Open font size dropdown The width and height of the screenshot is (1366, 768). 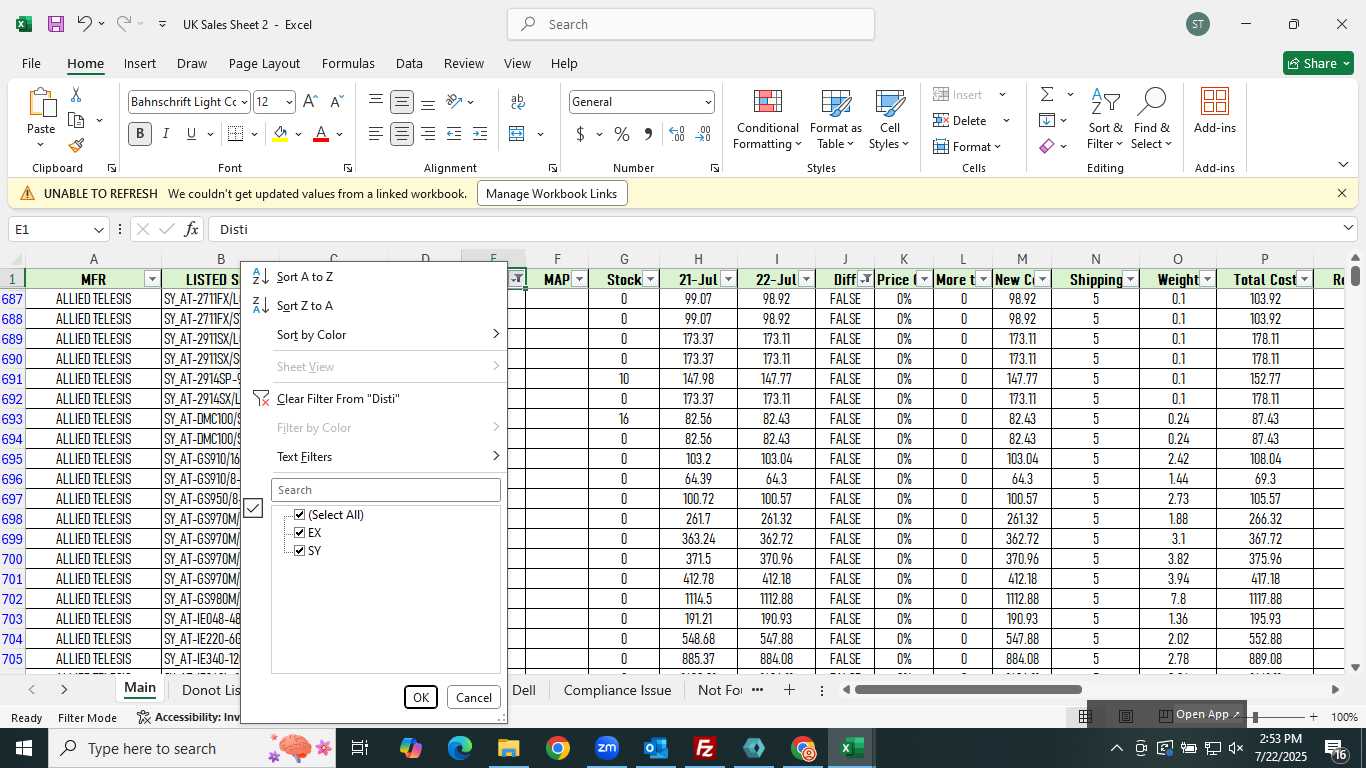click(x=289, y=102)
